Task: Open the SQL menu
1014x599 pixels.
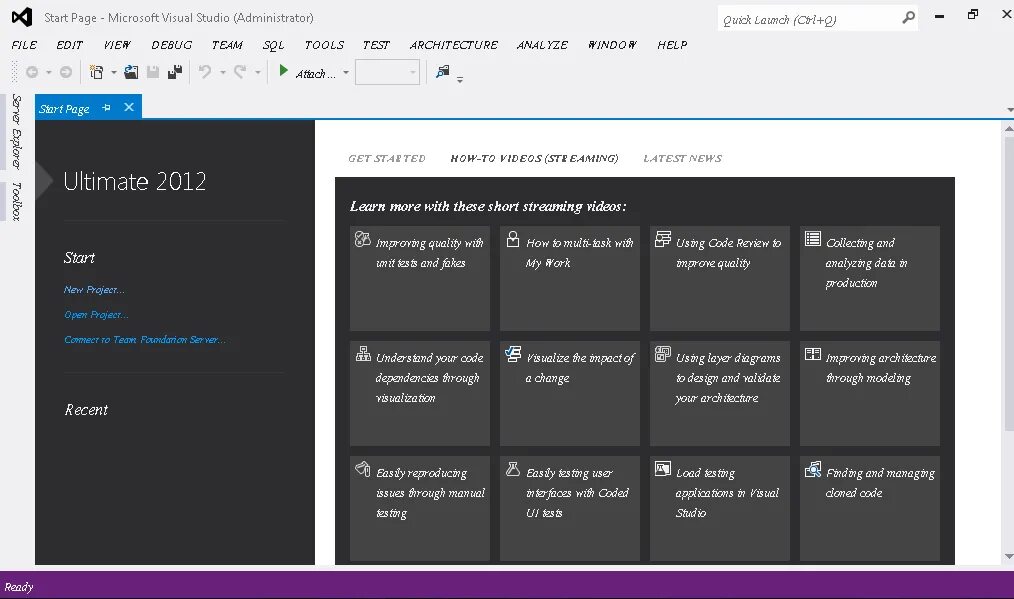Action: tap(273, 45)
